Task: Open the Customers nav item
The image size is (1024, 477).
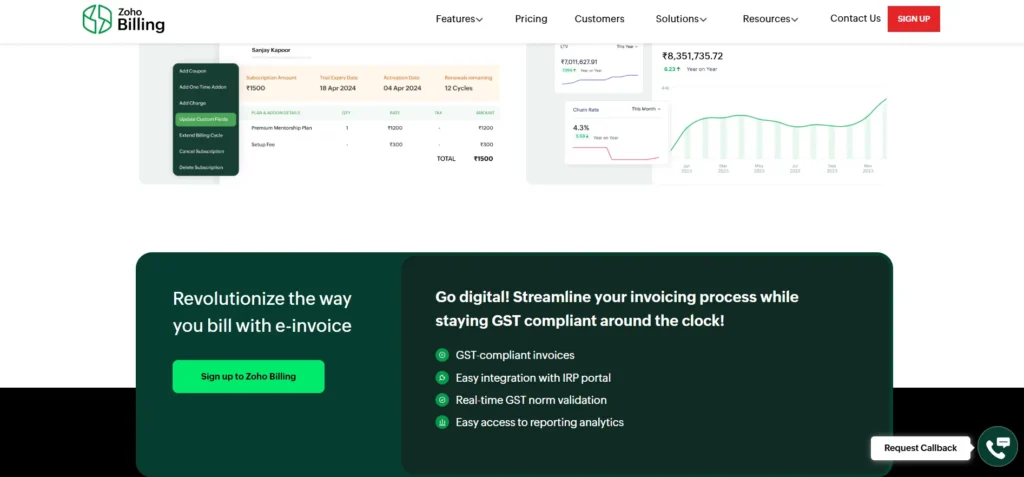Action: coord(599,19)
